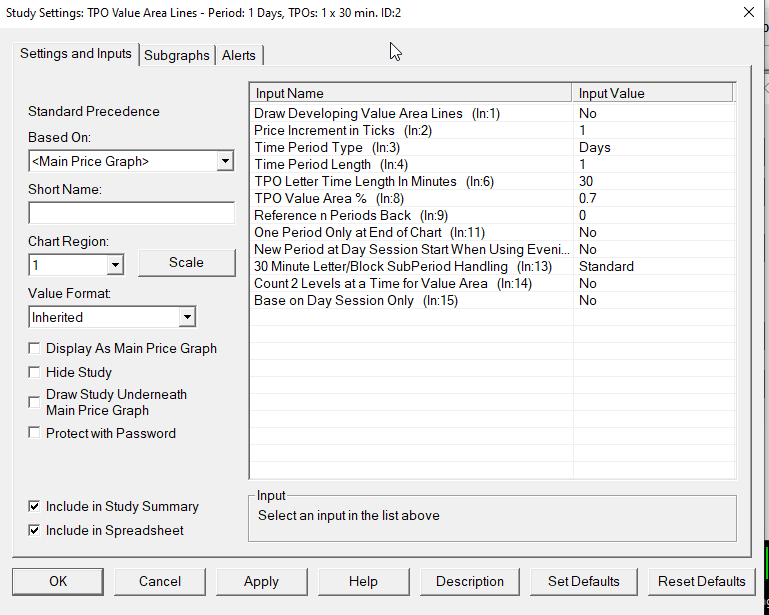Image resolution: width=769 pixels, height=615 pixels.
Task: Open the Based On dropdown
Action: [225, 161]
